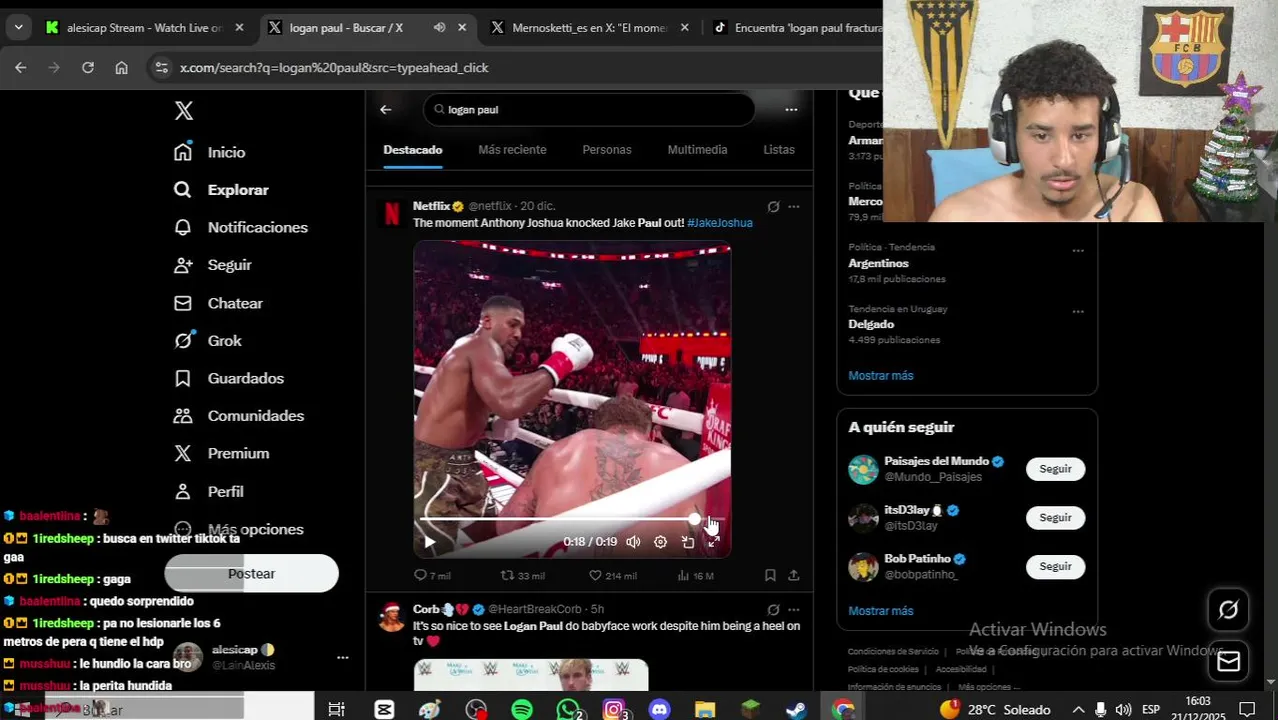This screenshot has height=720, width=1278.
Task: Open more options on Corb post
Action: pos(794,610)
